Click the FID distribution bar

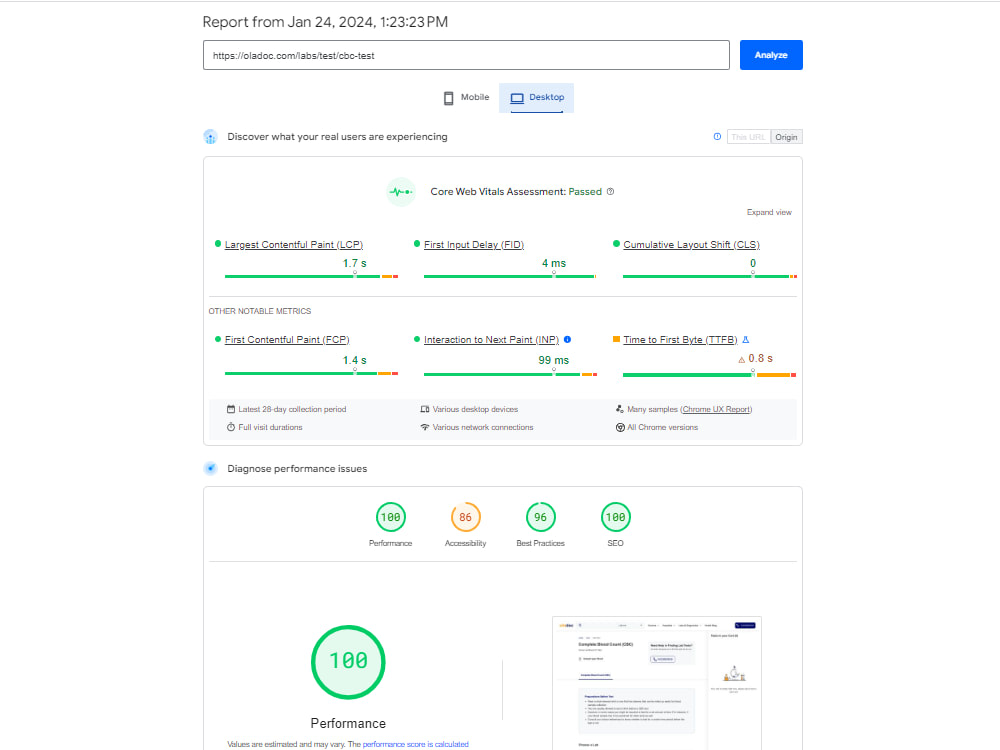pyautogui.click(x=510, y=276)
